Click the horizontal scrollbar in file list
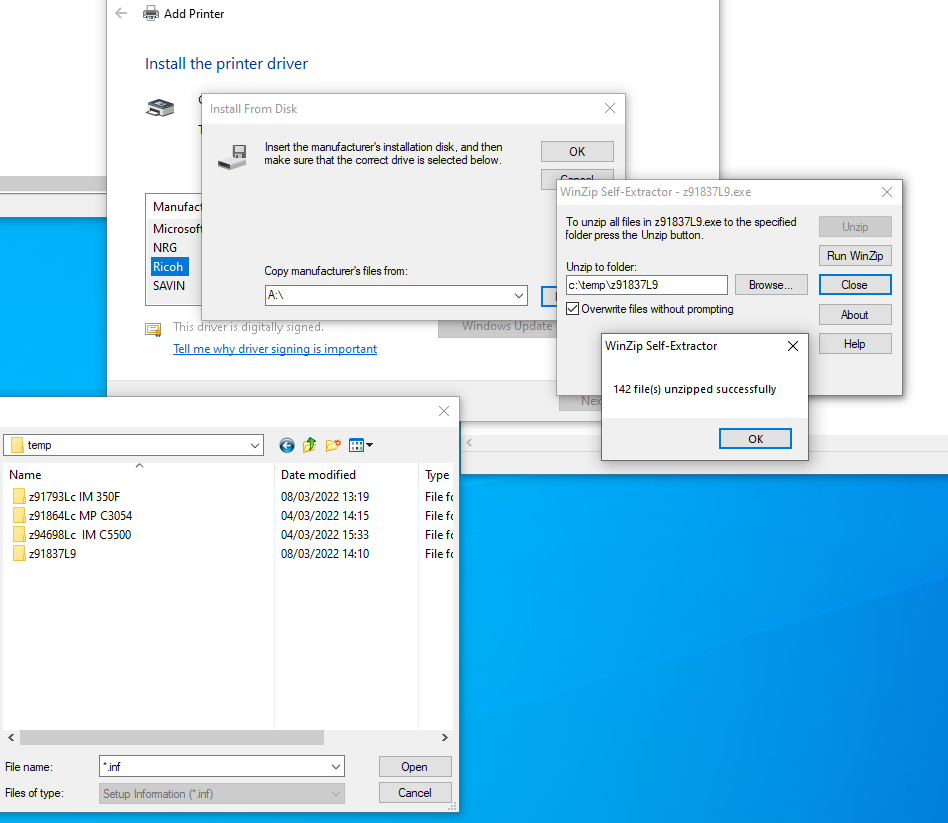Viewport: 948px width, 823px height. click(172, 737)
